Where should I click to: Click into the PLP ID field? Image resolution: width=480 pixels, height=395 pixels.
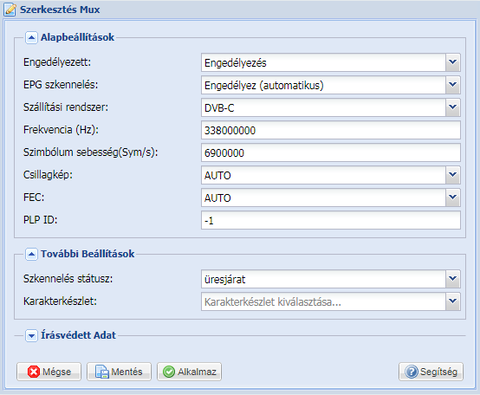point(331,220)
